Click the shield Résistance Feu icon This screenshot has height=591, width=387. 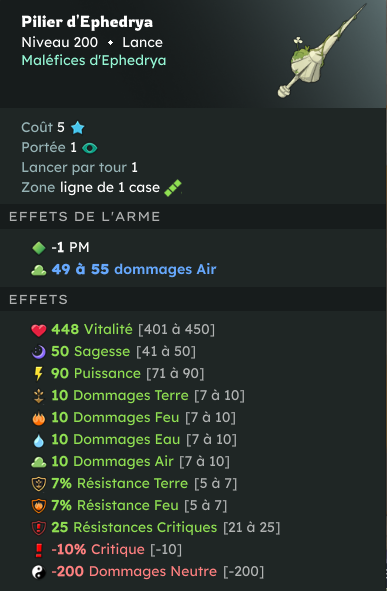point(38,505)
